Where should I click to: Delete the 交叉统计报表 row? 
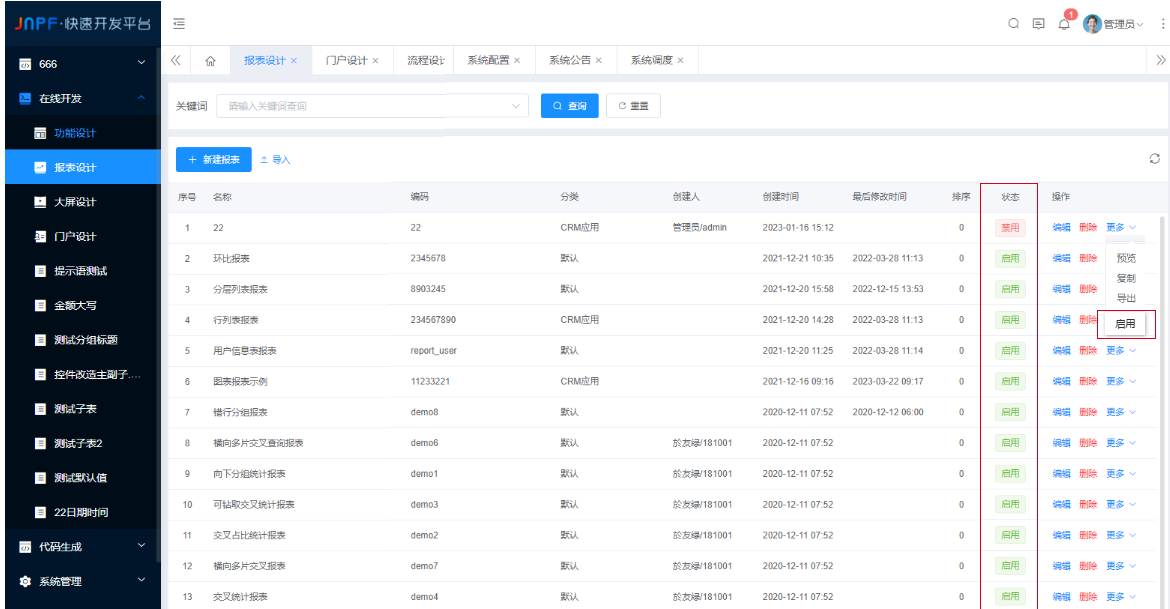pos(1088,597)
